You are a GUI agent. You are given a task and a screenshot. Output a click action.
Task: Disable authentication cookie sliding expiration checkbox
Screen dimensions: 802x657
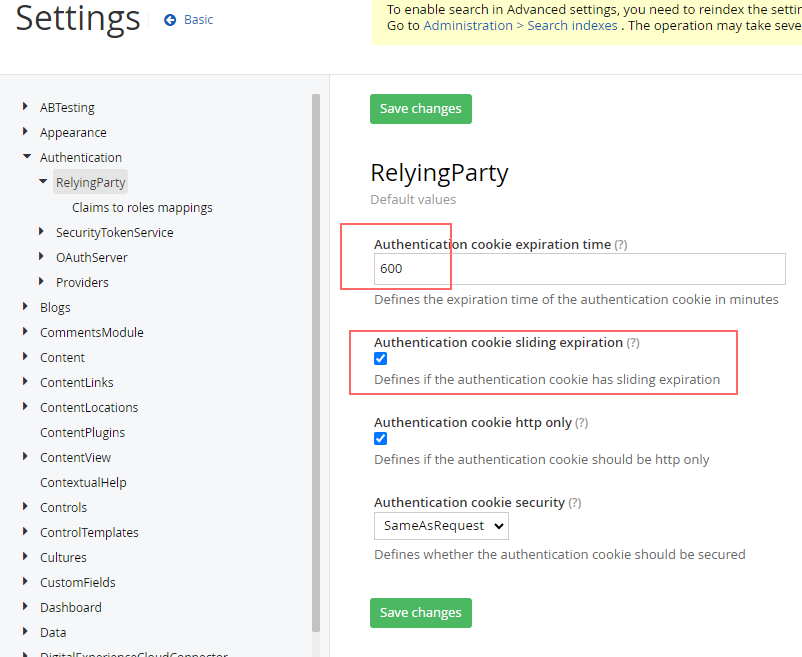point(381,359)
